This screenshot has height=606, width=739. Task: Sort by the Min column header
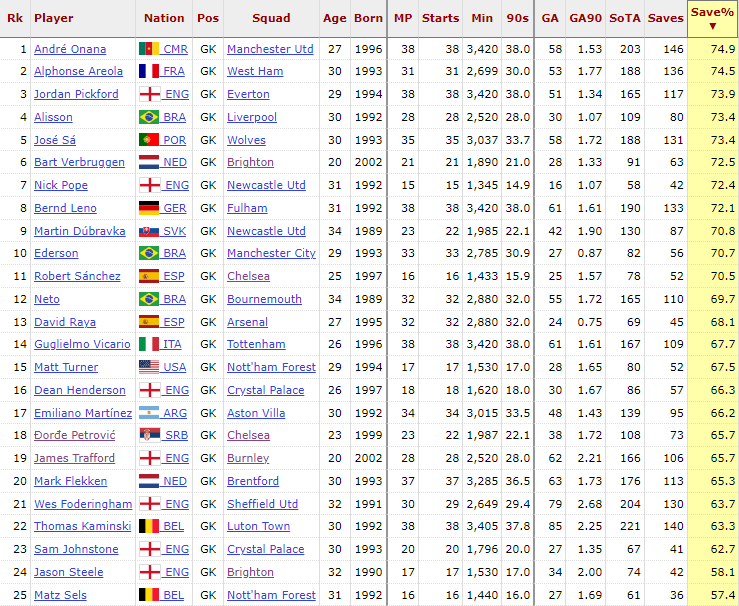tap(482, 18)
